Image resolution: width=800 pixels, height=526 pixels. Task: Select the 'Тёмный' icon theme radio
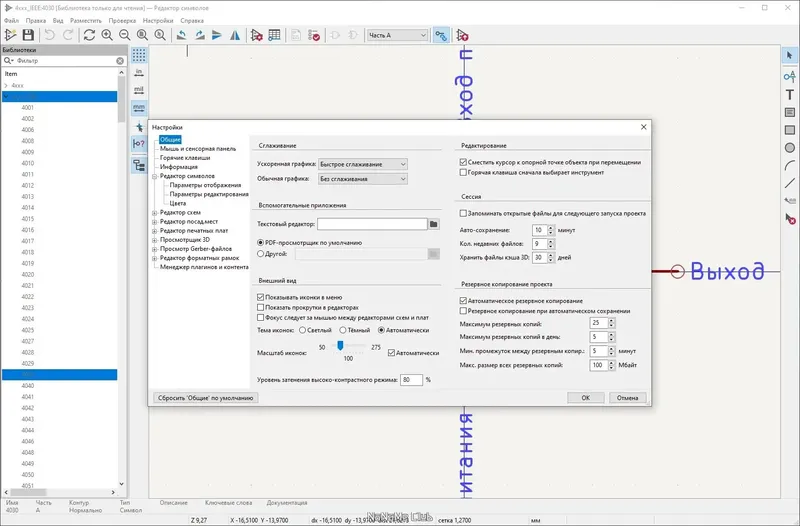click(343, 330)
